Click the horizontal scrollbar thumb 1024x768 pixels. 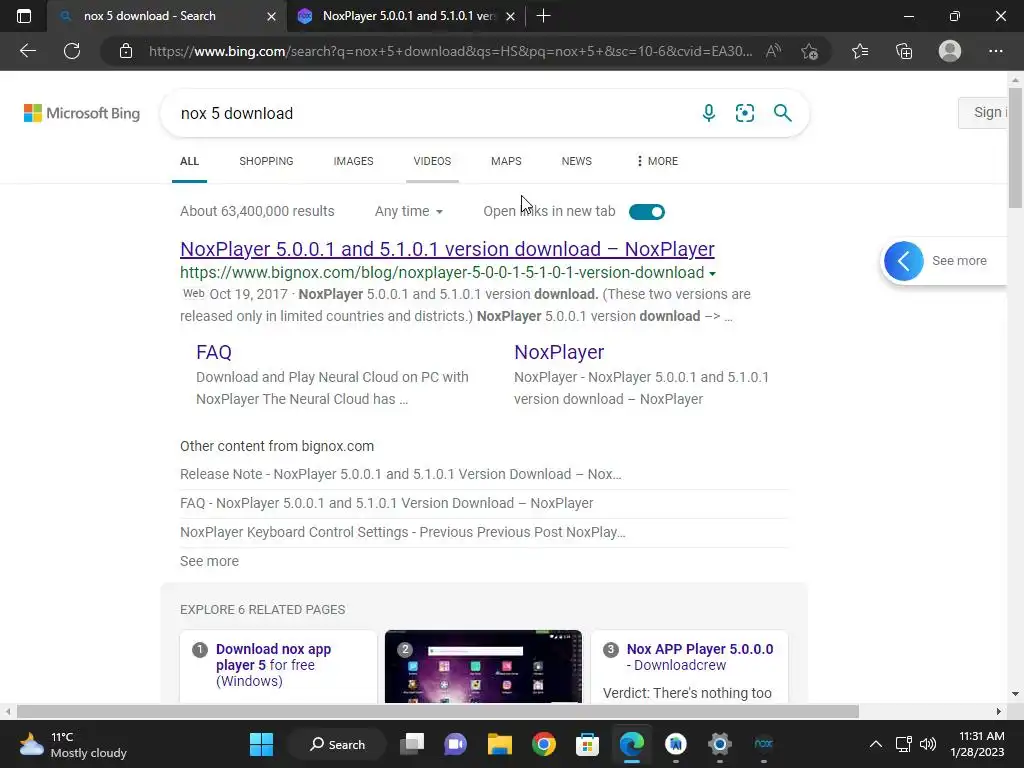(438, 711)
